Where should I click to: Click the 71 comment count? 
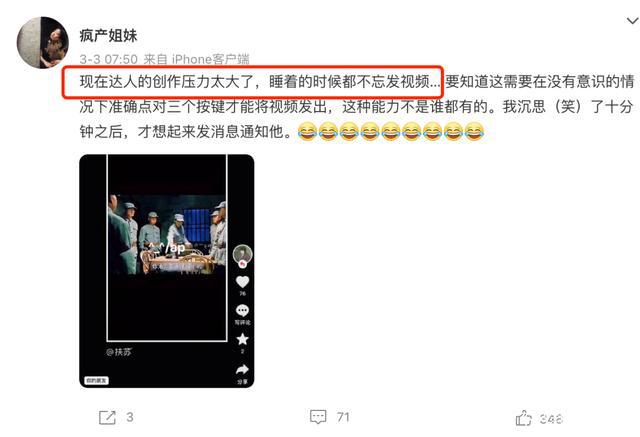(x=343, y=417)
